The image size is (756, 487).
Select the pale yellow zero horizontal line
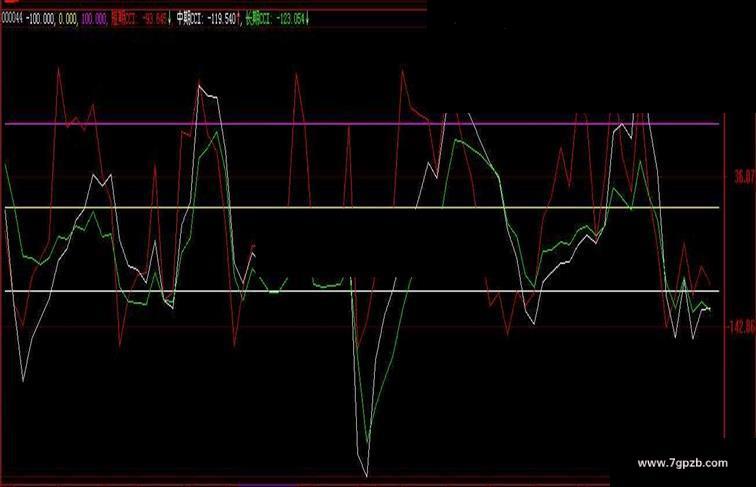(362, 208)
